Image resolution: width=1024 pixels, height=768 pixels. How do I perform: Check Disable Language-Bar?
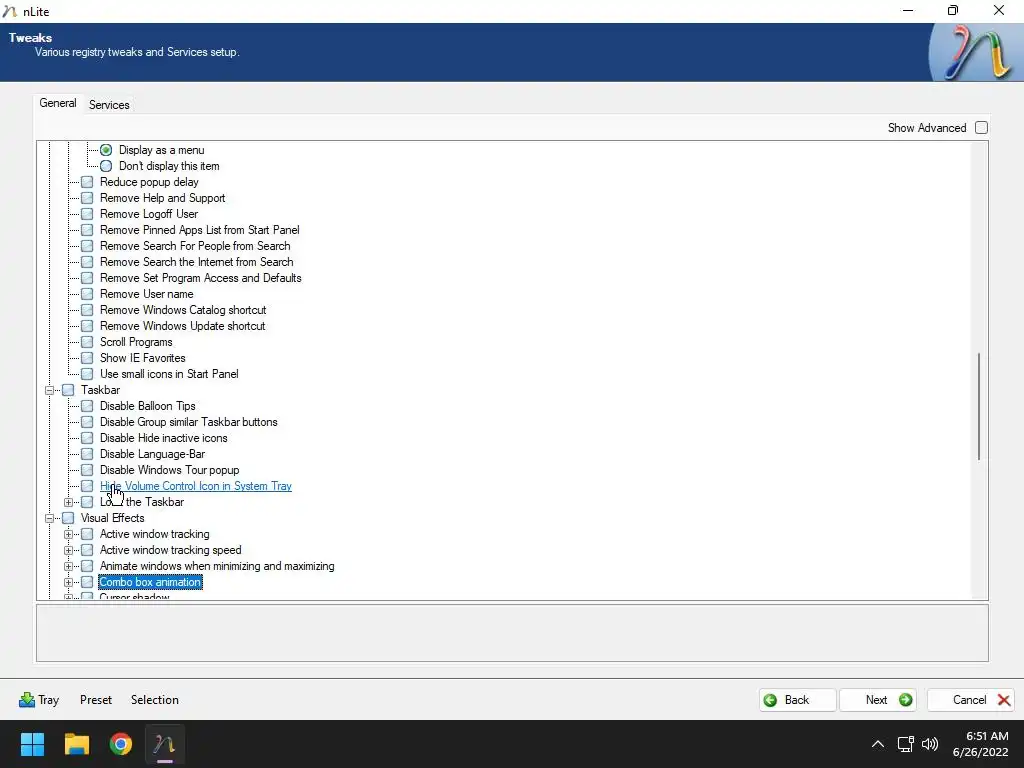pos(87,454)
